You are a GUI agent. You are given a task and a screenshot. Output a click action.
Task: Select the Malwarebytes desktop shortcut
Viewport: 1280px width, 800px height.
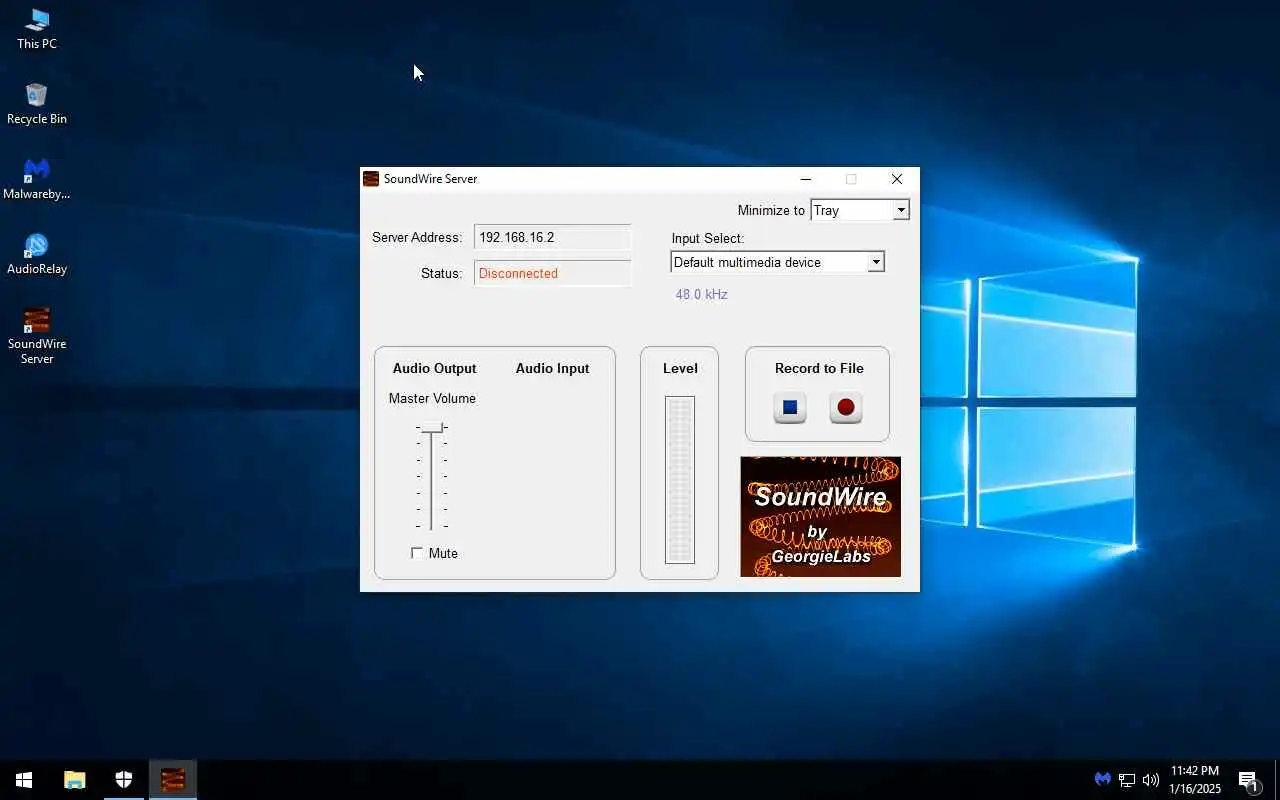point(37,179)
